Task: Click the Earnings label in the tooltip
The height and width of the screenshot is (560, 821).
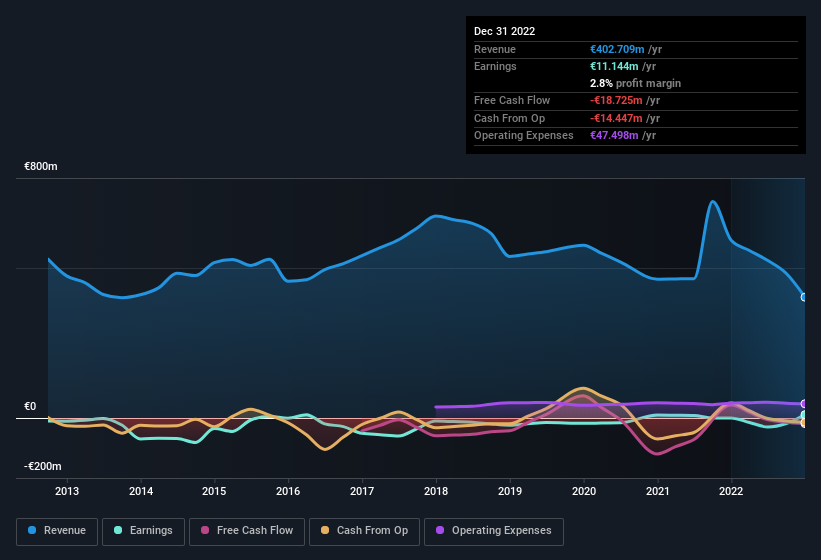Action: [495, 66]
